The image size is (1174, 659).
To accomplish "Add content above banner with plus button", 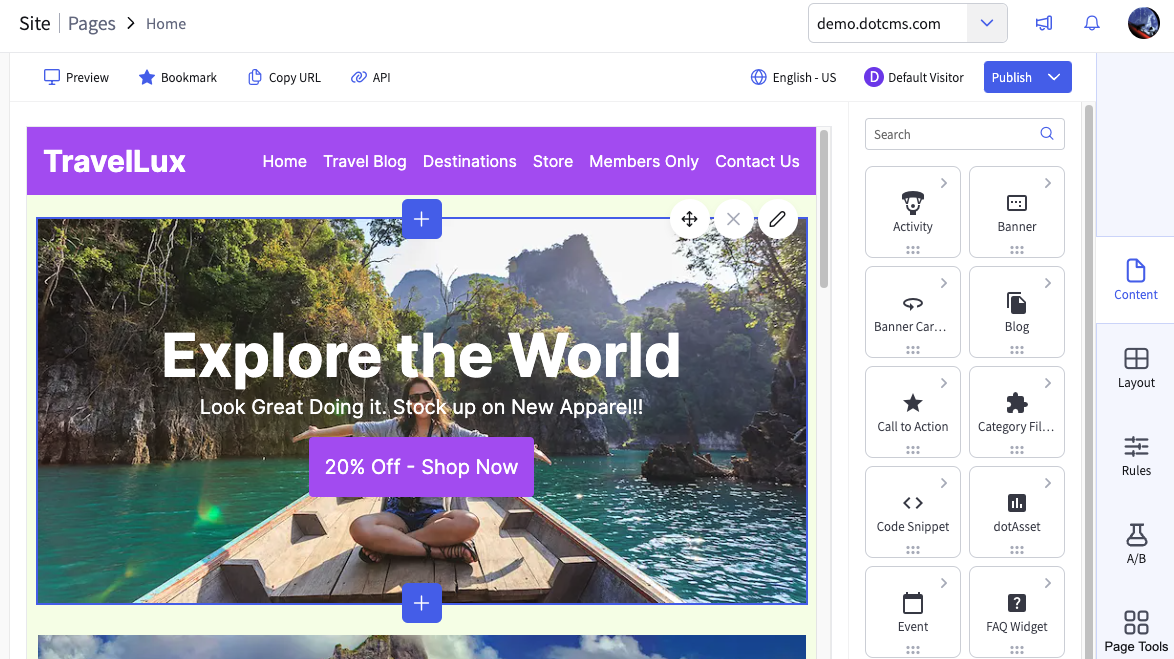I will pos(422,219).
